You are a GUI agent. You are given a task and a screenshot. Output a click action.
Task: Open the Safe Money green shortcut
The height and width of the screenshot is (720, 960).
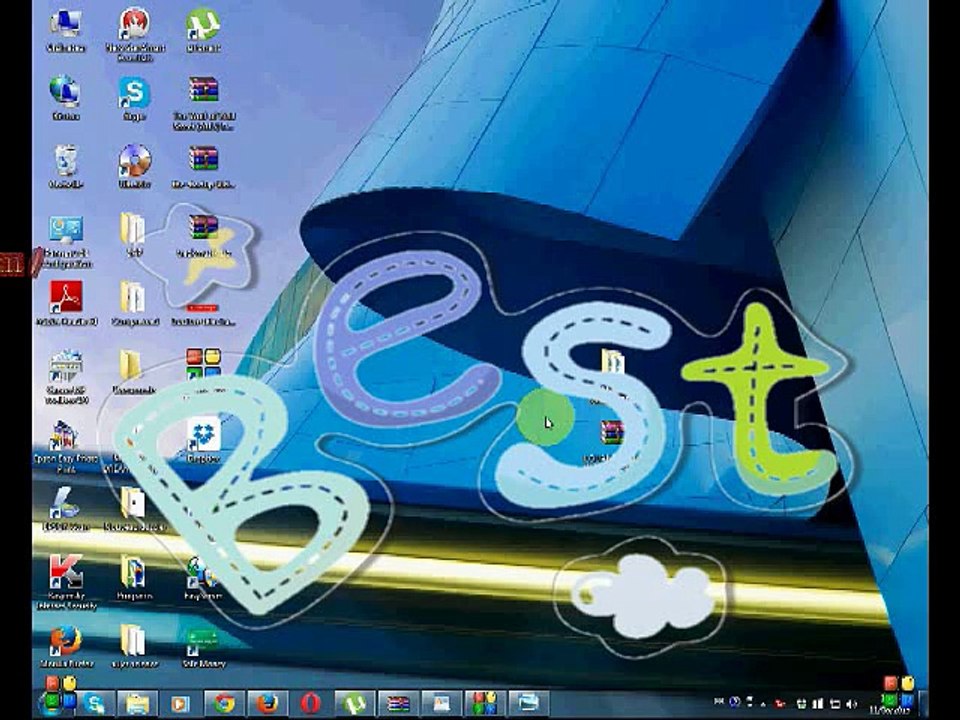(x=204, y=647)
